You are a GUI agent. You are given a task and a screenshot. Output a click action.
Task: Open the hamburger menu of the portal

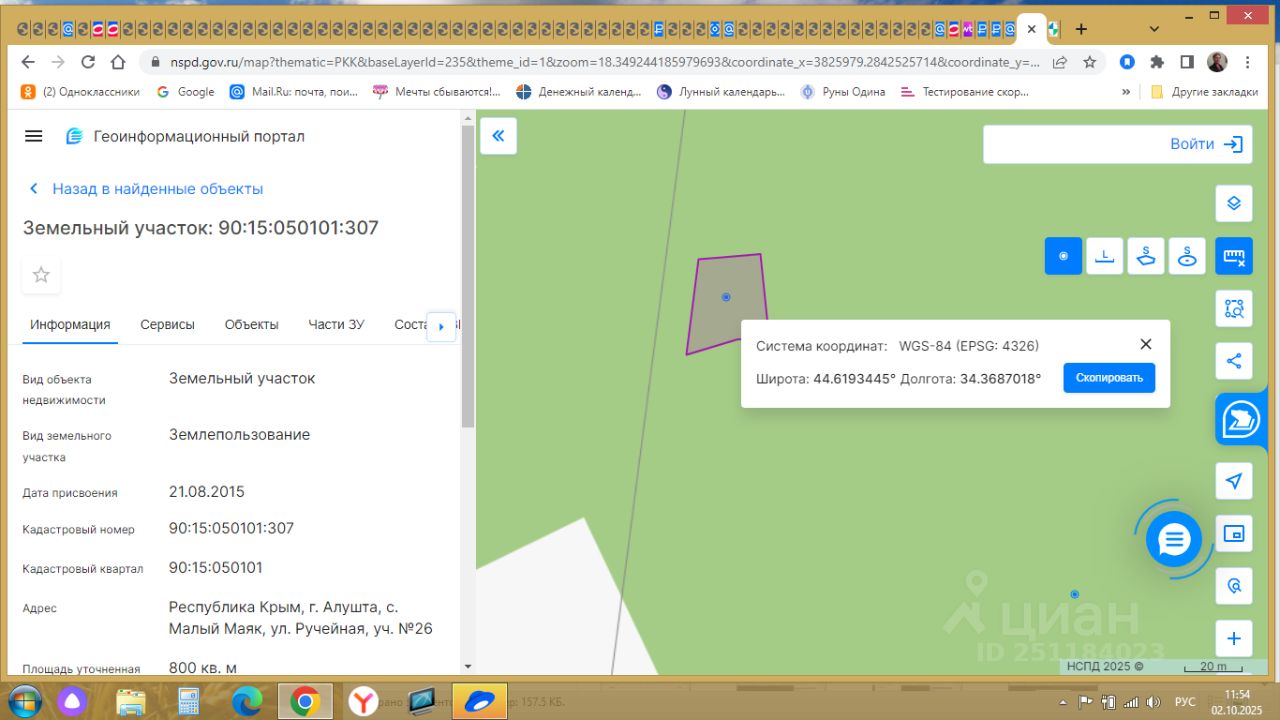click(x=33, y=136)
